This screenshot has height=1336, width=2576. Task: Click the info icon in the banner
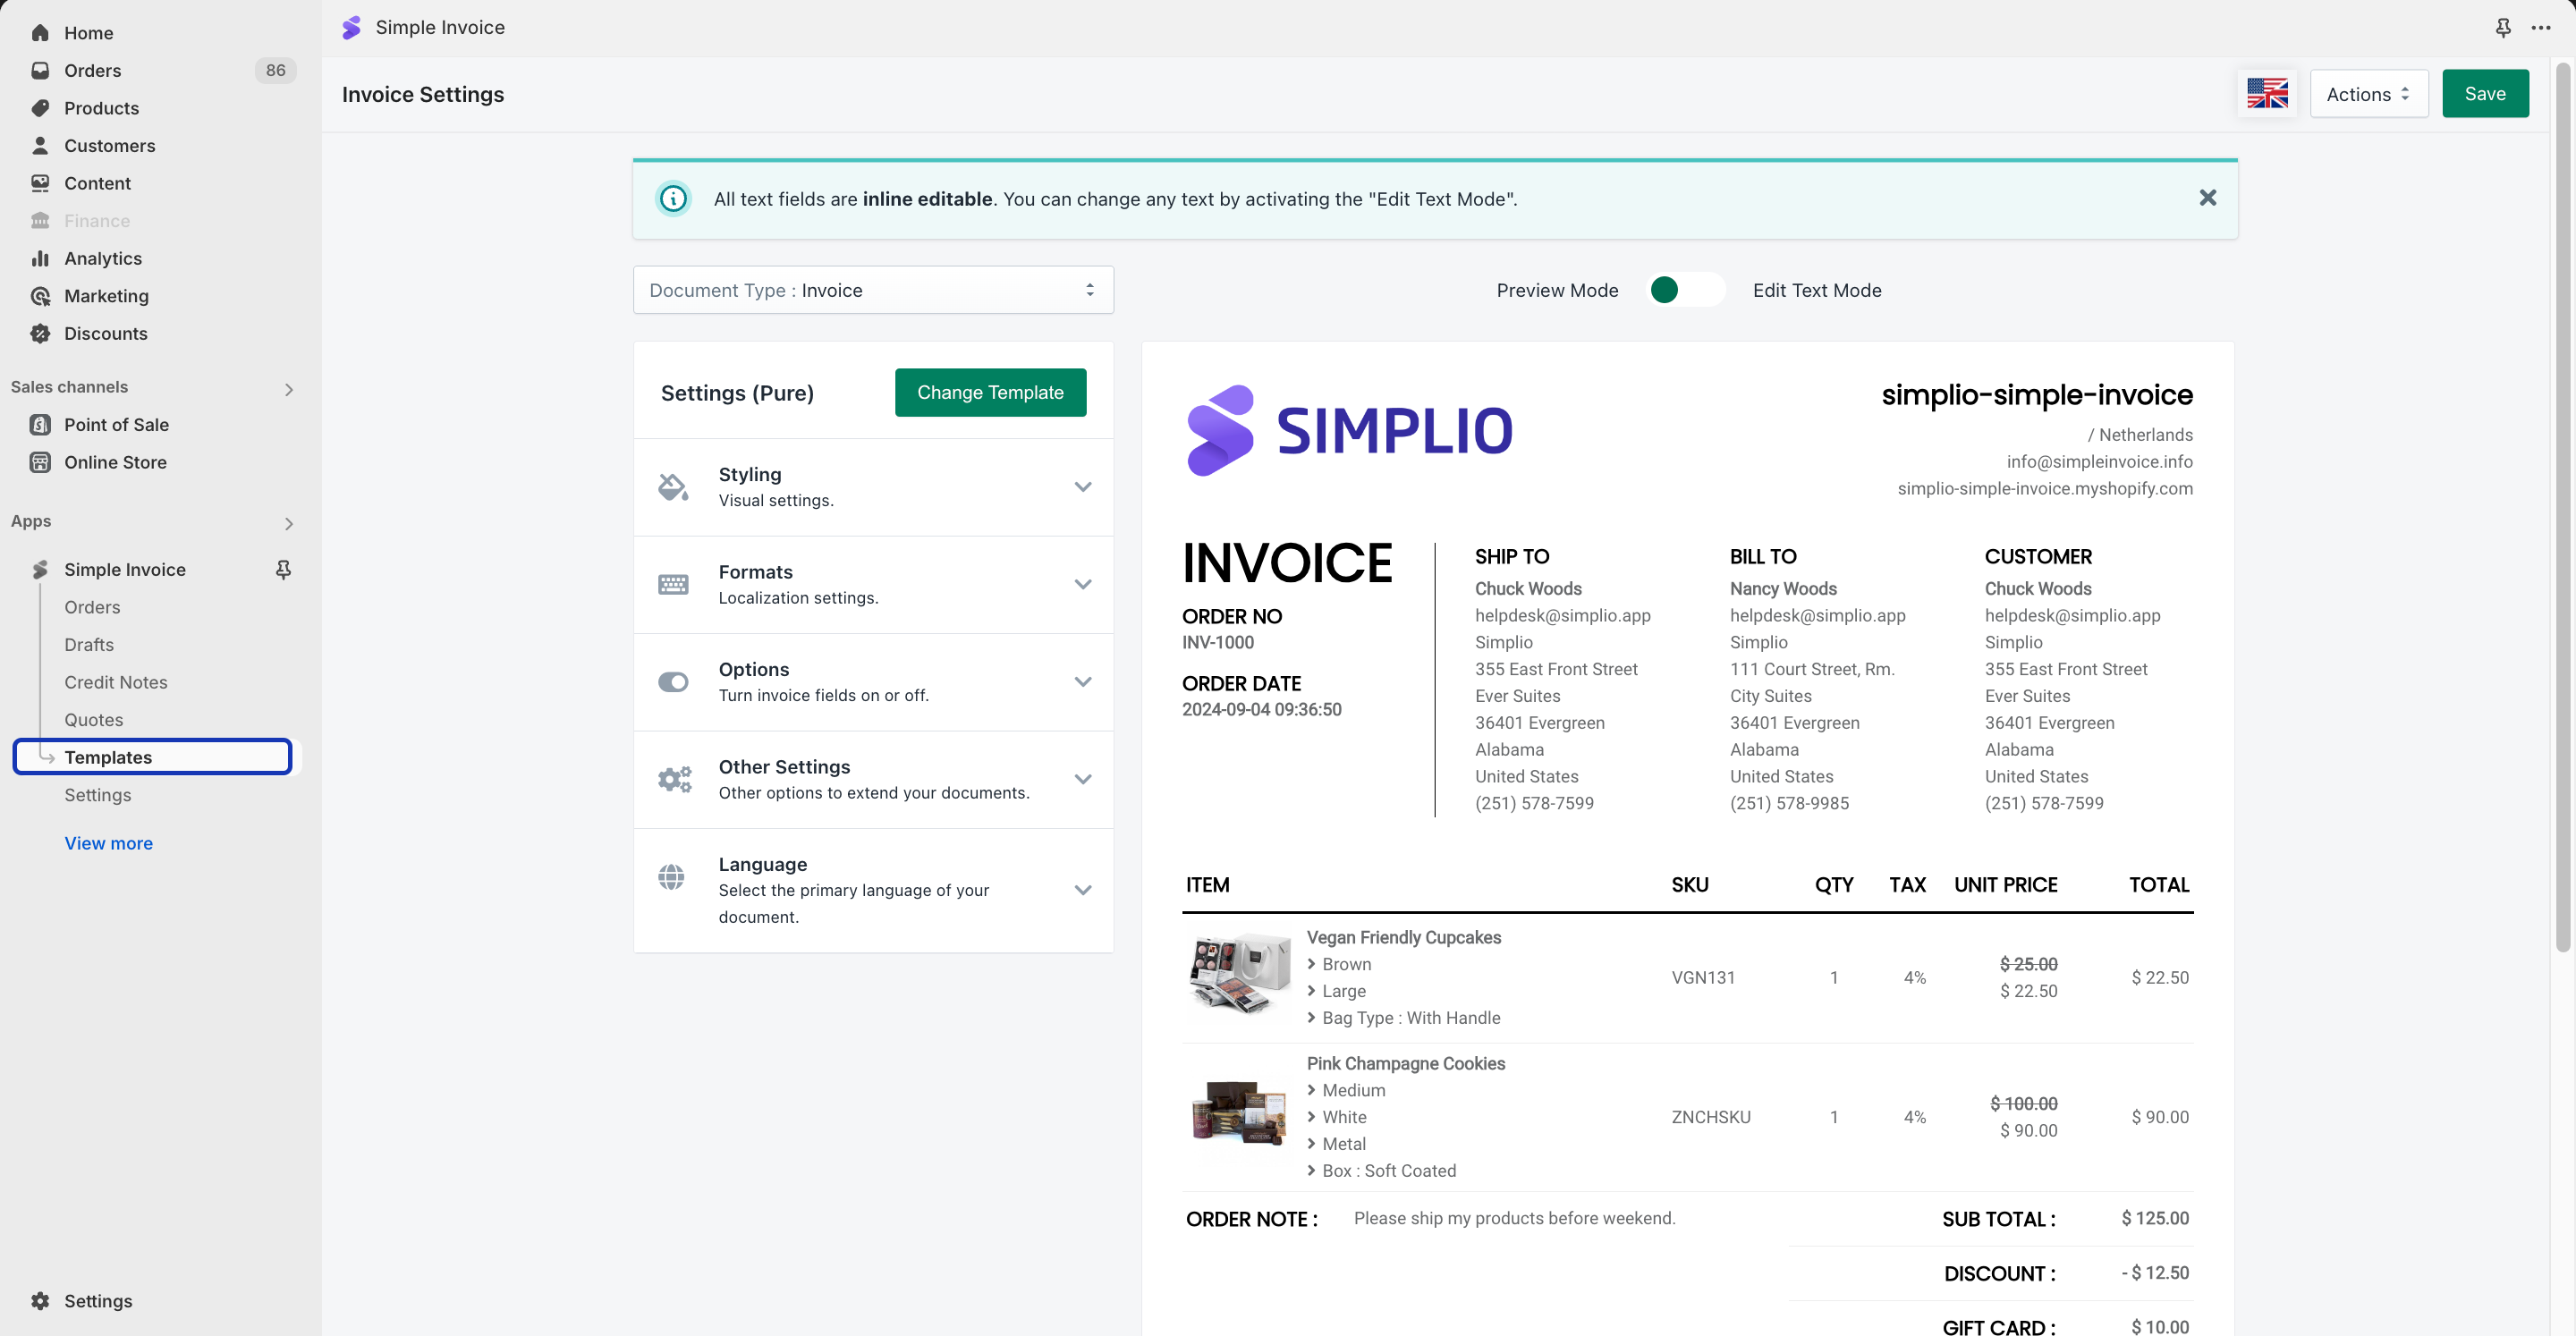click(x=673, y=199)
